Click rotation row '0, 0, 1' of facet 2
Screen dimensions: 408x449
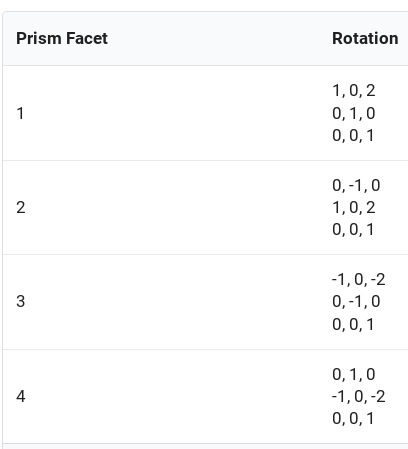(x=353, y=230)
